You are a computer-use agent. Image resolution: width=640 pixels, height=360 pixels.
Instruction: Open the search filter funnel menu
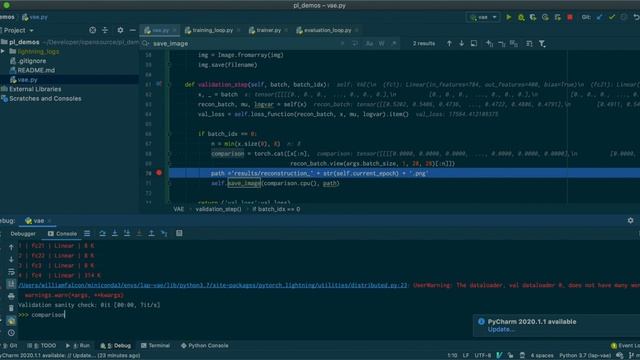click(542, 43)
